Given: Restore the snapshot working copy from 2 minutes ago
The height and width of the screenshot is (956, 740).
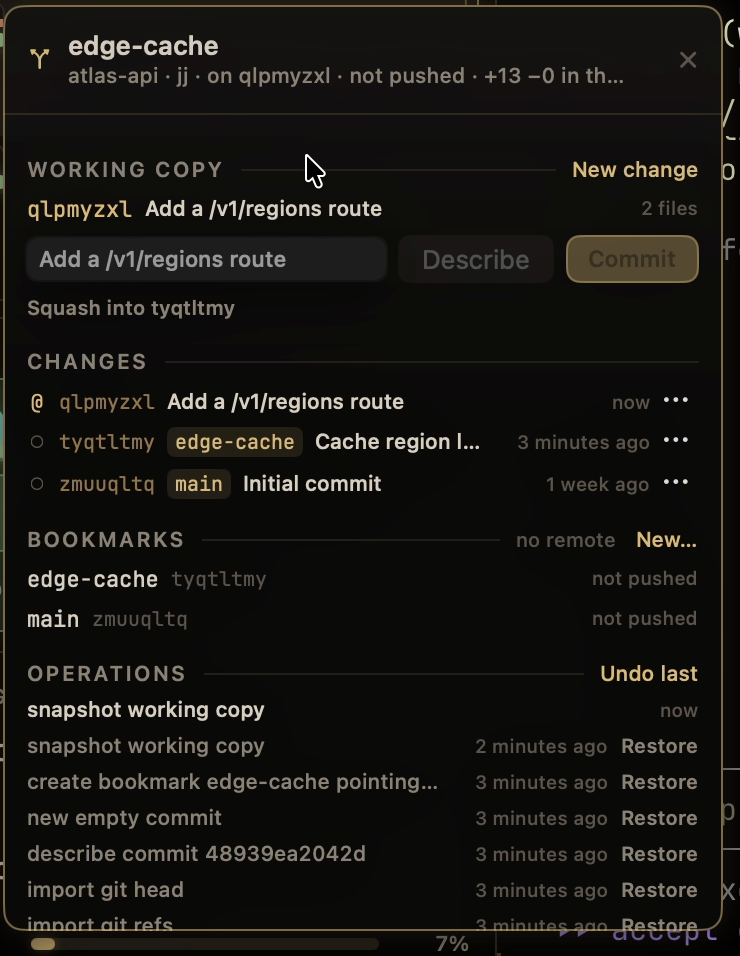Looking at the screenshot, I should [659, 746].
